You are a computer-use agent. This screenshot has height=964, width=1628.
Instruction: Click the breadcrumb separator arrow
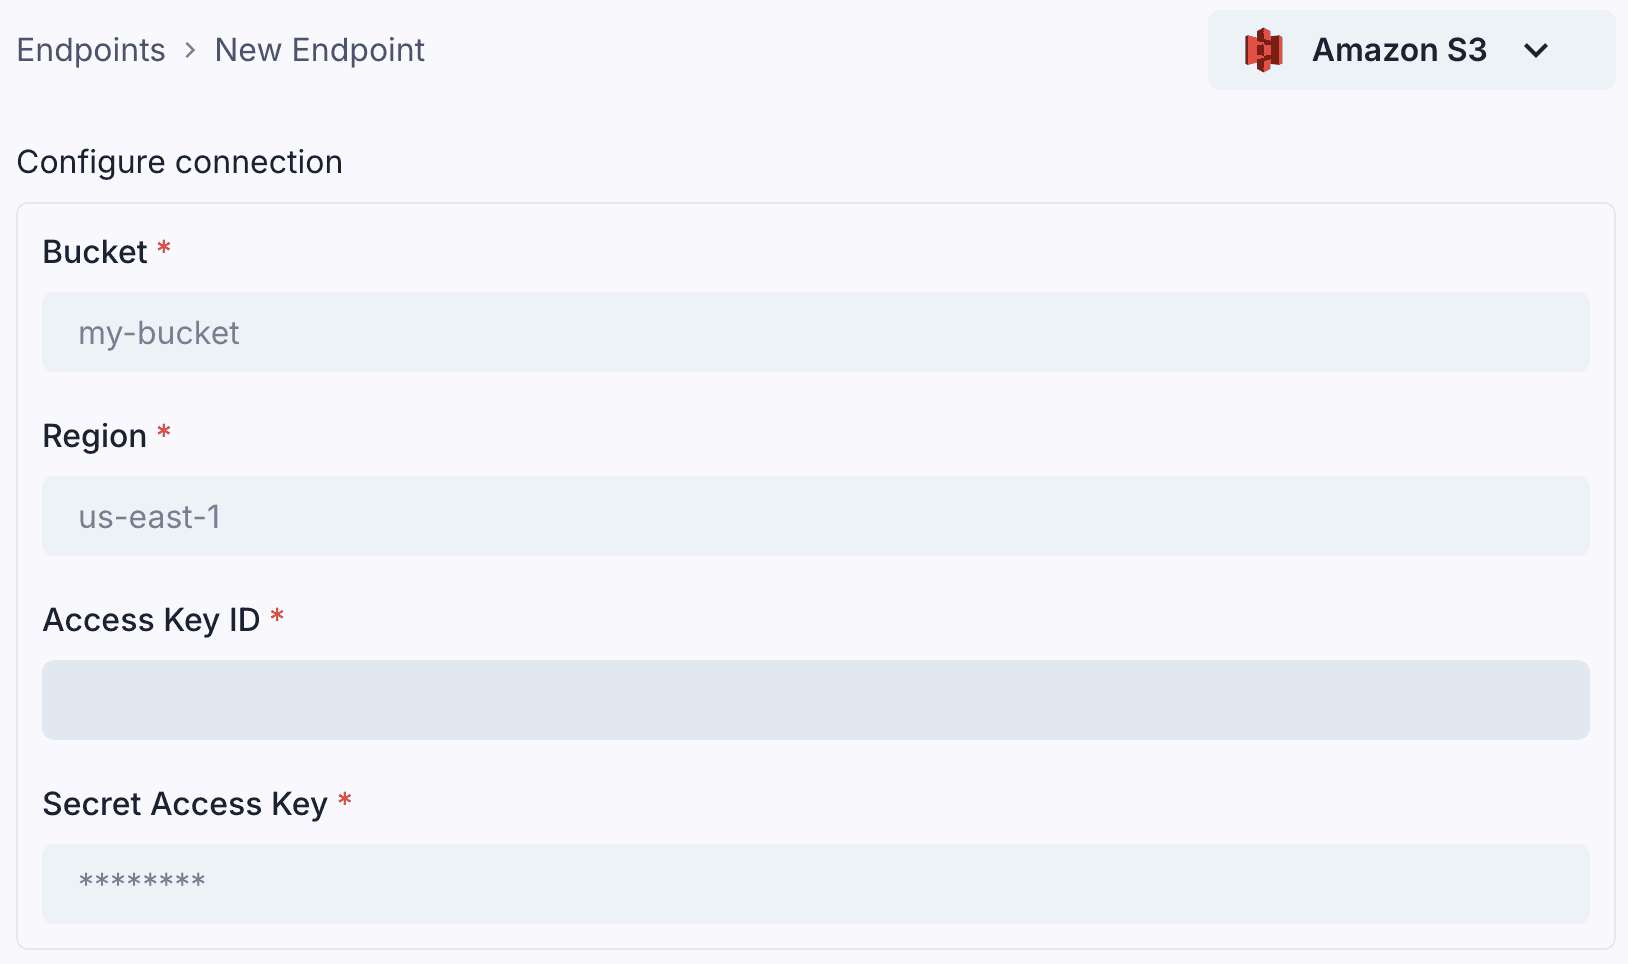coord(189,50)
